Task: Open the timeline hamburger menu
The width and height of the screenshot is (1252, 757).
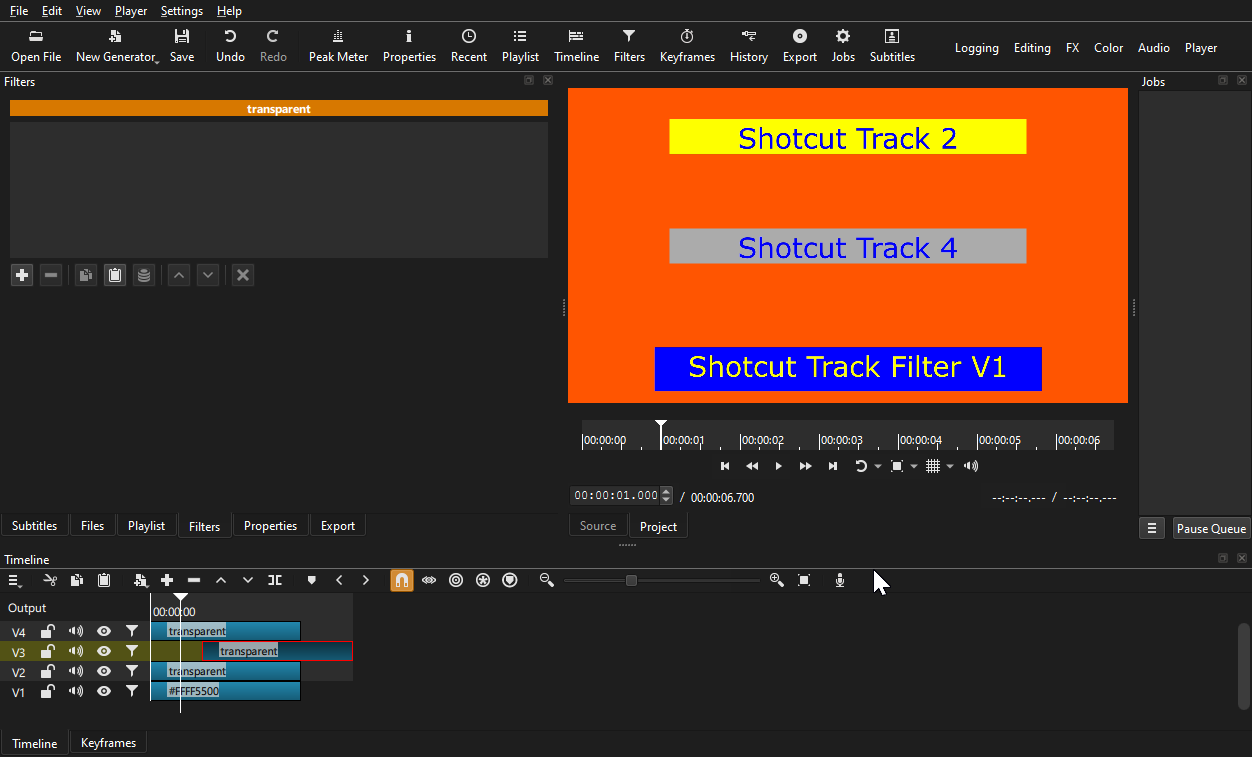Action: coord(15,580)
